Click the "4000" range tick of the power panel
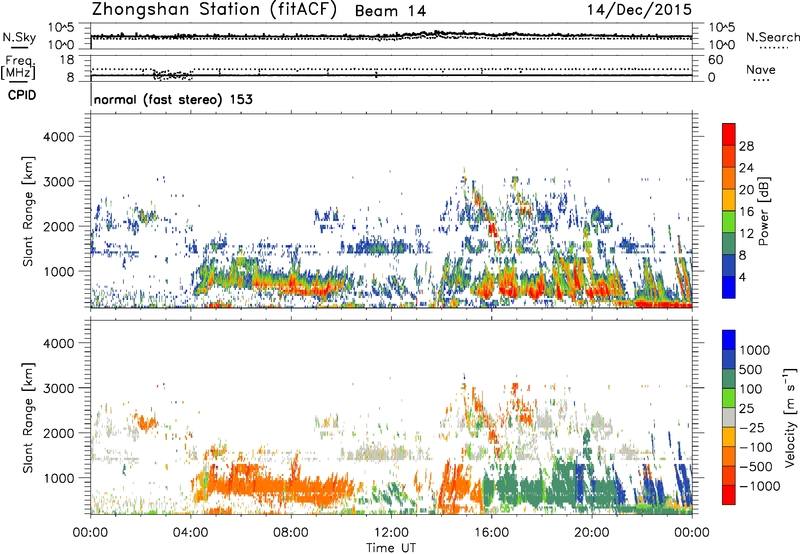Viewport: 800px width, 554px height. (58, 137)
